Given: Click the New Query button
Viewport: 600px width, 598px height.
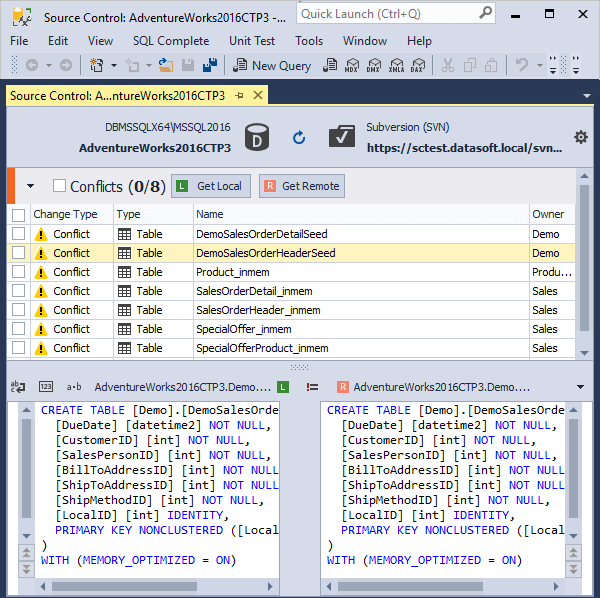Looking at the screenshot, I should click(x=272, y=65).
